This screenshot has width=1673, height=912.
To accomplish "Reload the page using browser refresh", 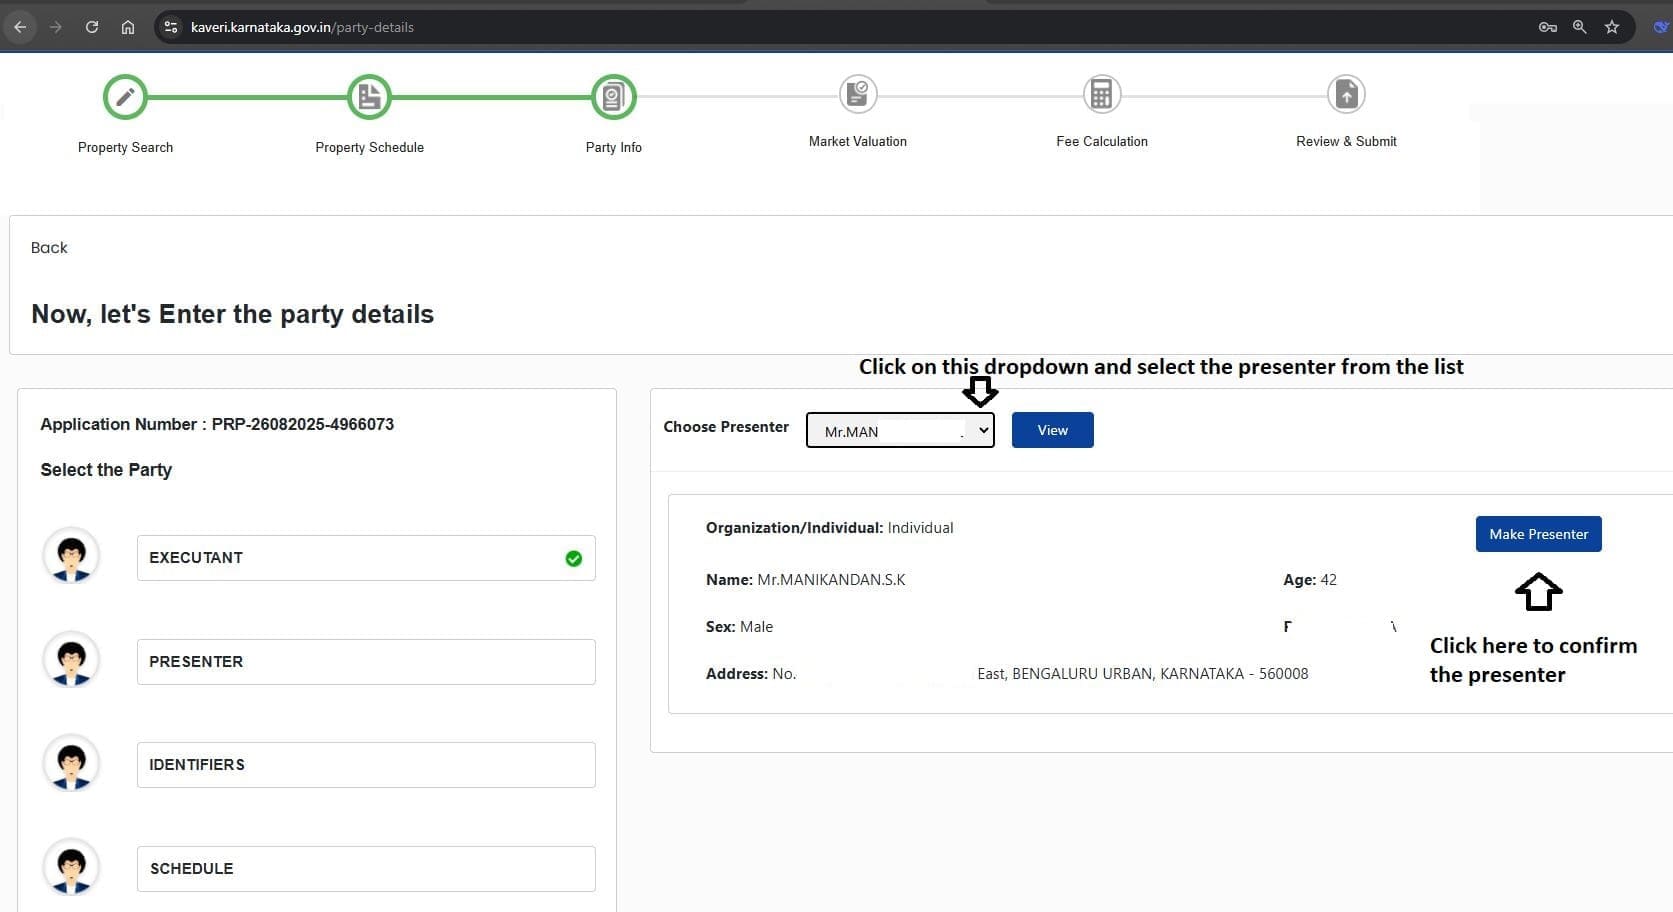I will point(92,27).
